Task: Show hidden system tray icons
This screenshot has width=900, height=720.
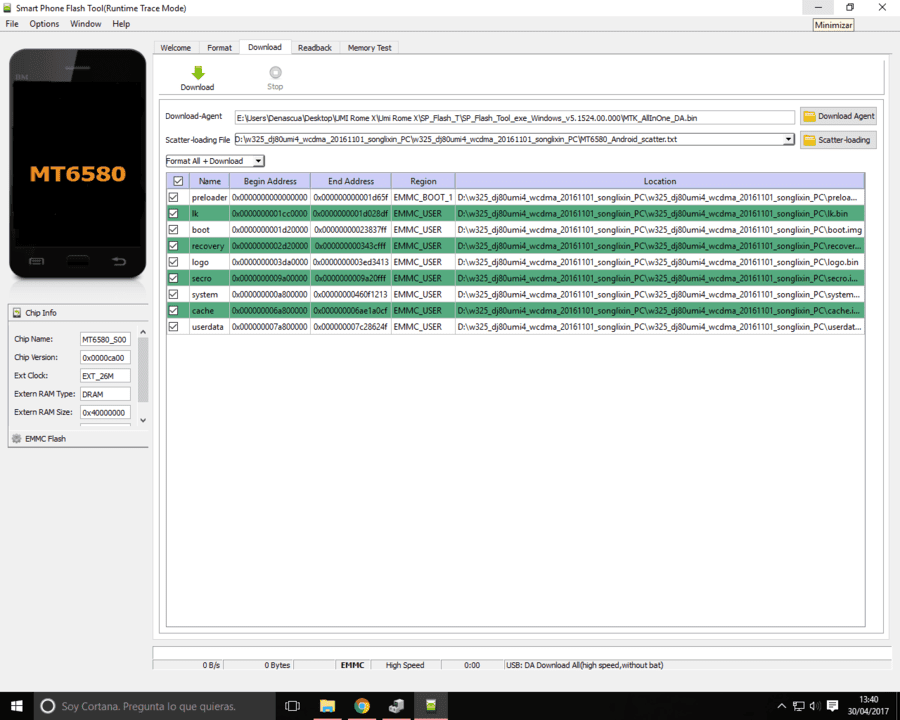Action: [x=781, y=706]
